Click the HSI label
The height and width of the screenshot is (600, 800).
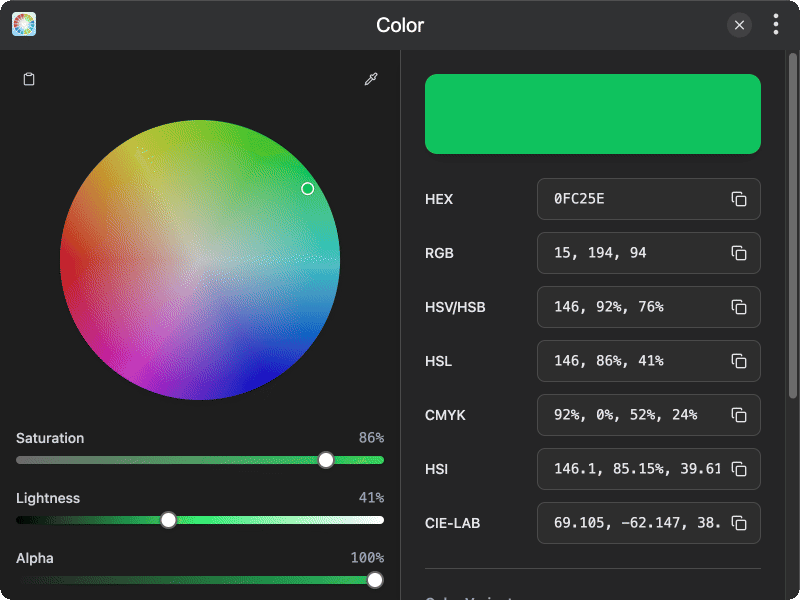click(x=436, y=469)
